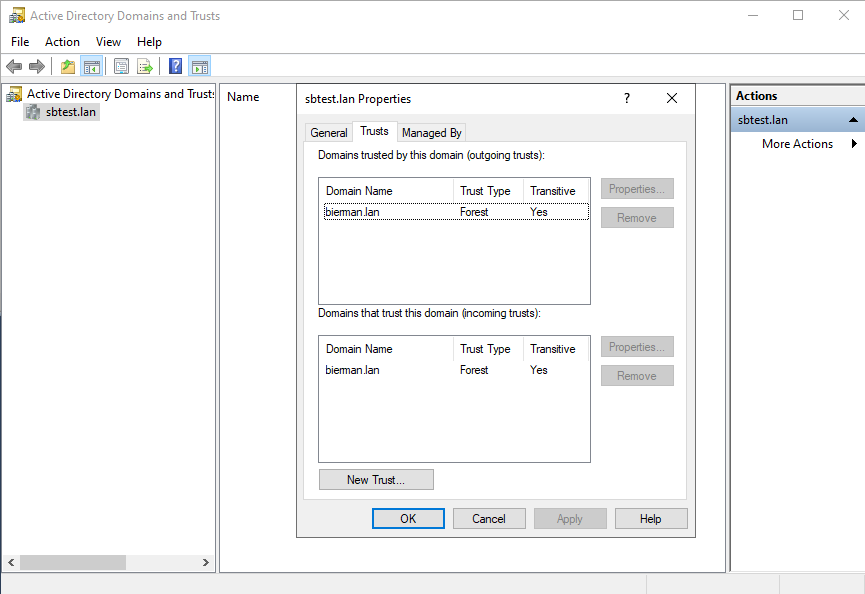Sort outgoing trusts by Domain Name header
The image size is (865, 594).
(386, 191)
